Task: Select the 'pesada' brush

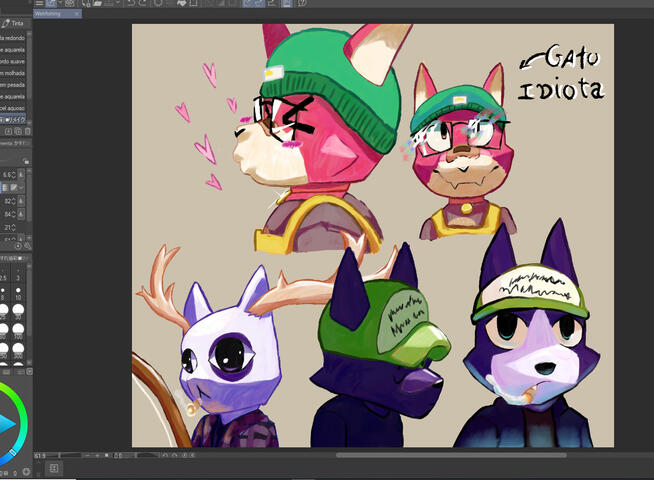Action: (x=14, y=85)
